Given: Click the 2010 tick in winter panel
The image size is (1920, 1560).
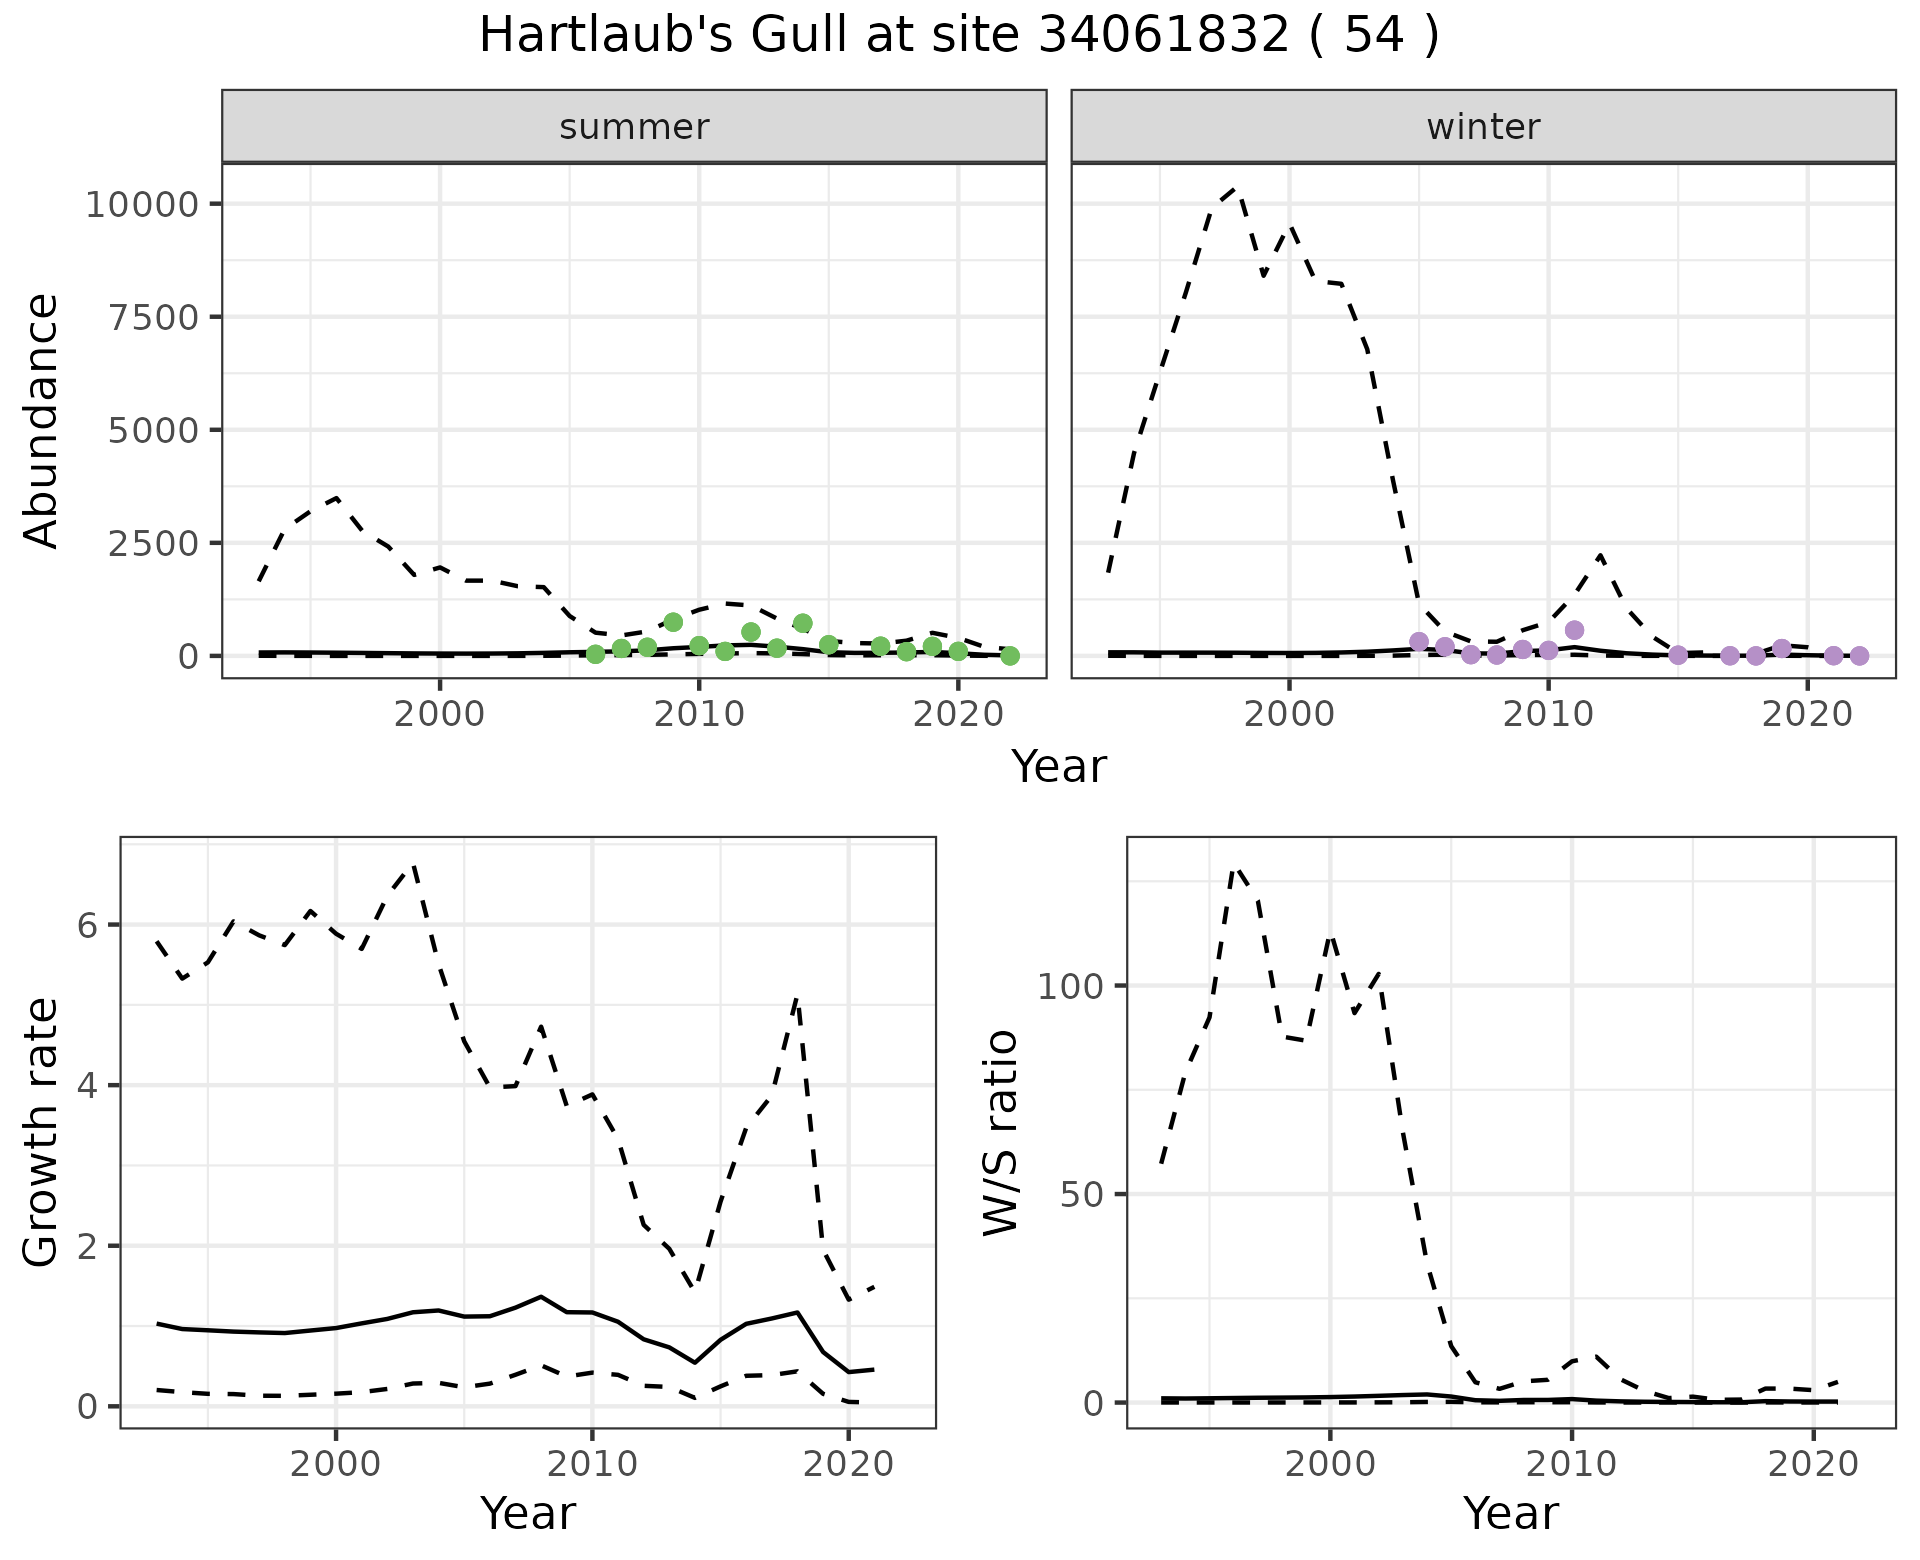Looking at the screenshot, I should point(1547,714).
